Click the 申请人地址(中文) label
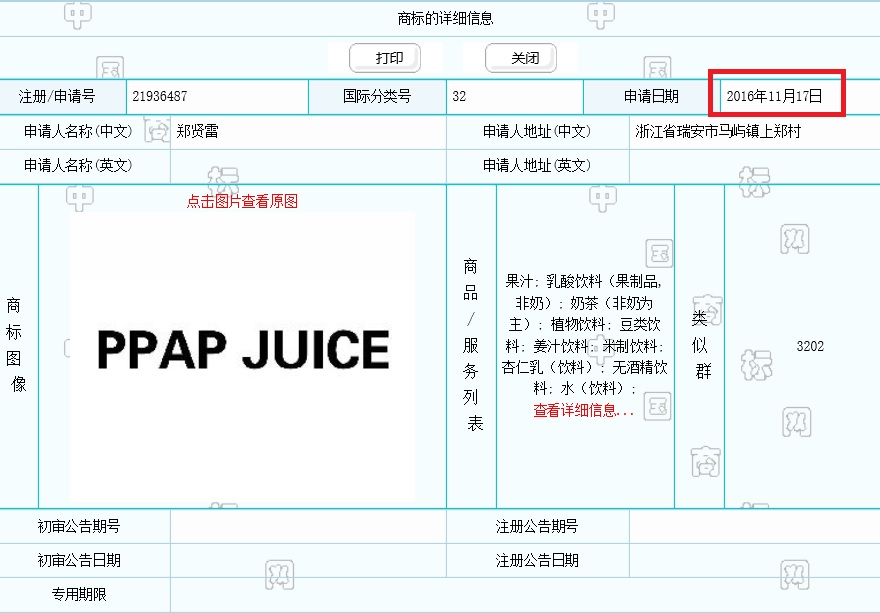This screenshot has height=613, width=880. 537,131
